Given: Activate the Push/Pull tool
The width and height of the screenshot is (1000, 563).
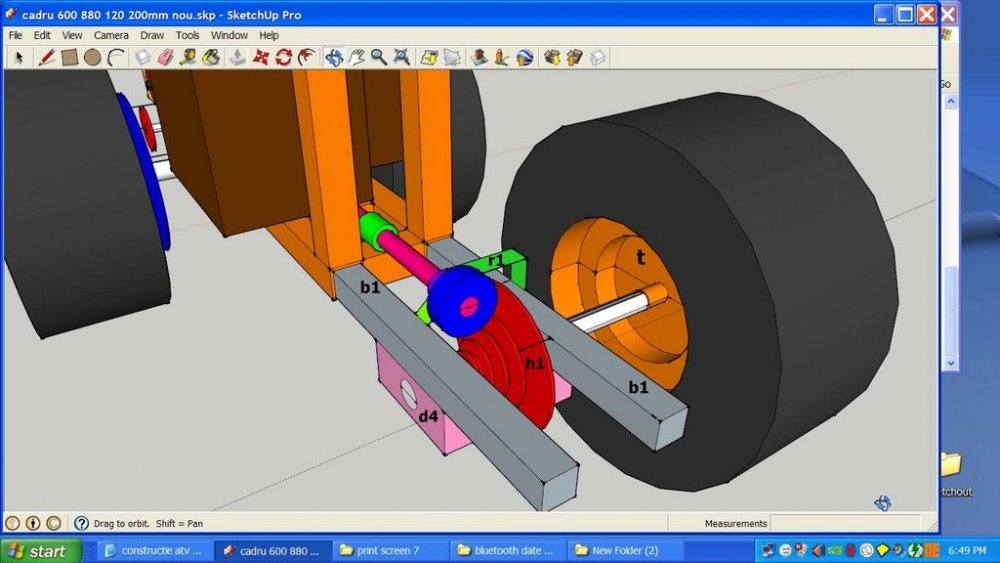Looking at the screenshot, I should 237,58.
